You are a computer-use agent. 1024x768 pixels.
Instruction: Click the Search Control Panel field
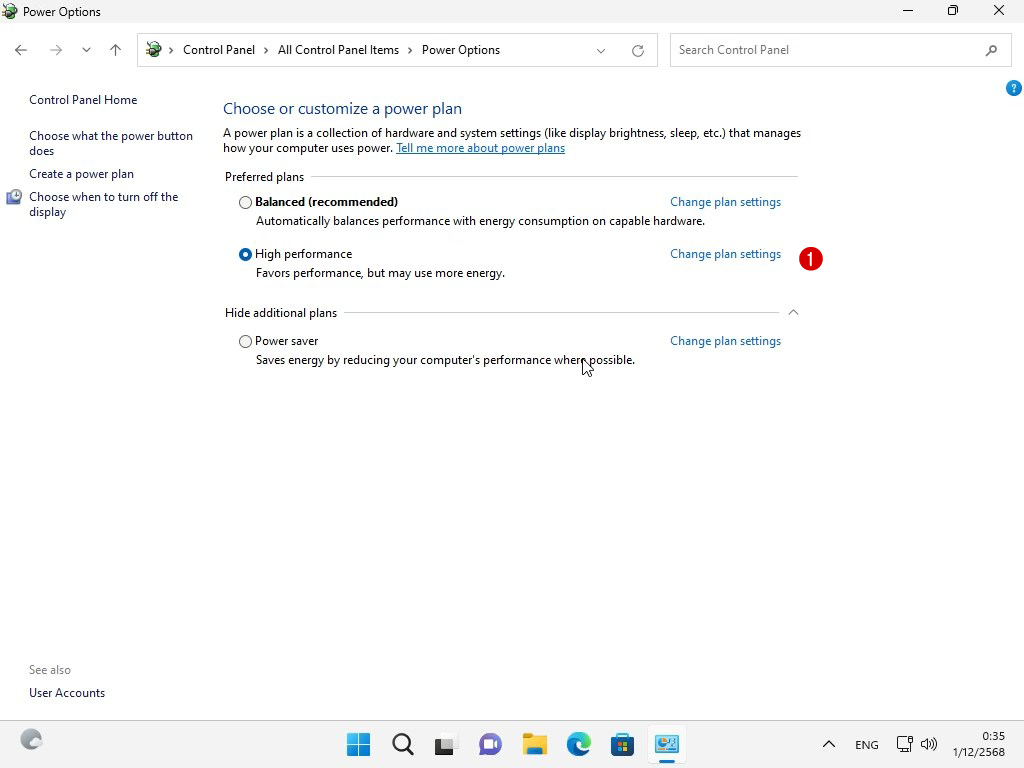(x=825, y=50)
